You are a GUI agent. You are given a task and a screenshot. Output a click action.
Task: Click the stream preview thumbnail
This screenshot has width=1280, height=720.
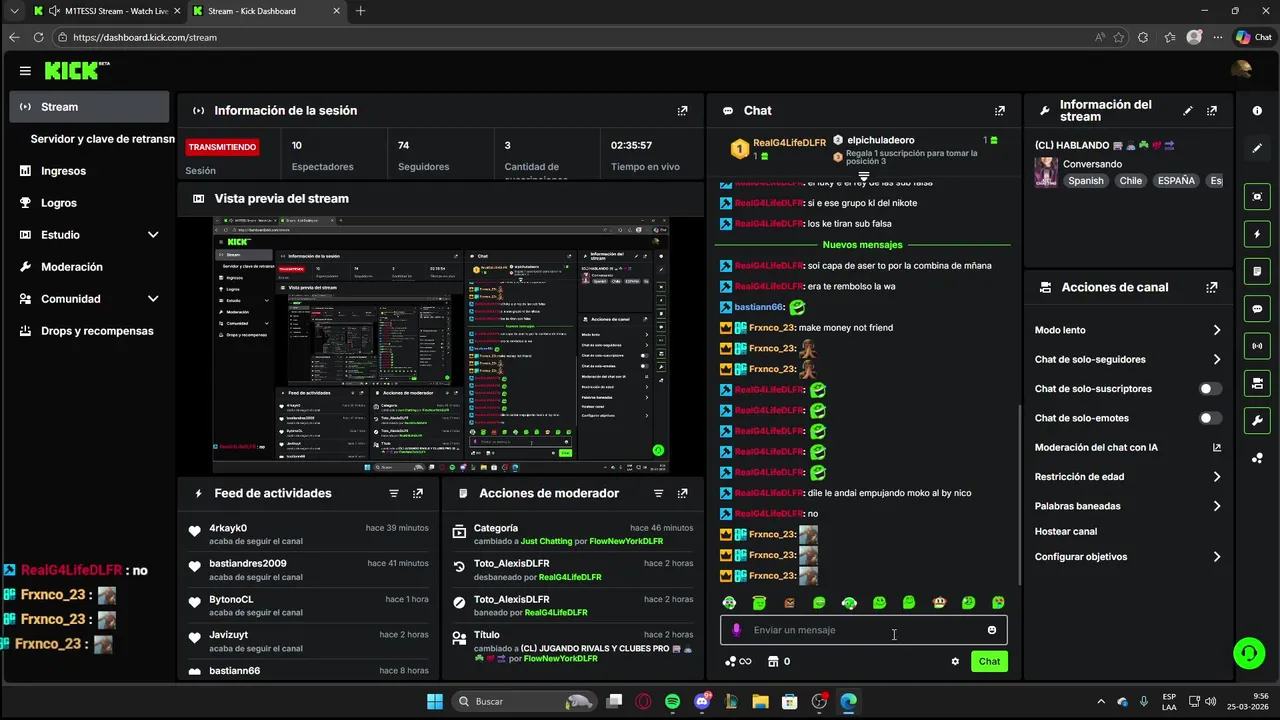click(x=440, y=345)
